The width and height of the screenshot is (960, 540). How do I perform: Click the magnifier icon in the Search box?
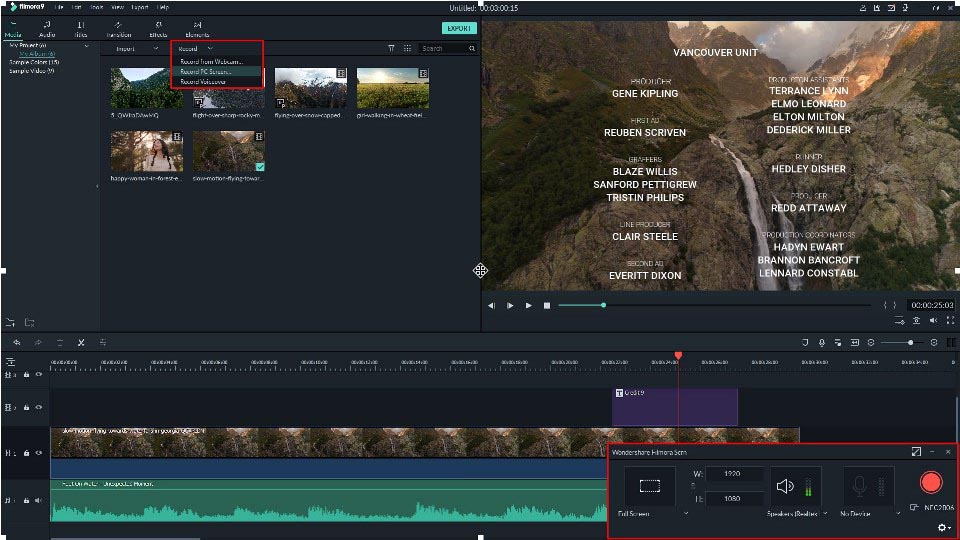click(x=471, y=48)
